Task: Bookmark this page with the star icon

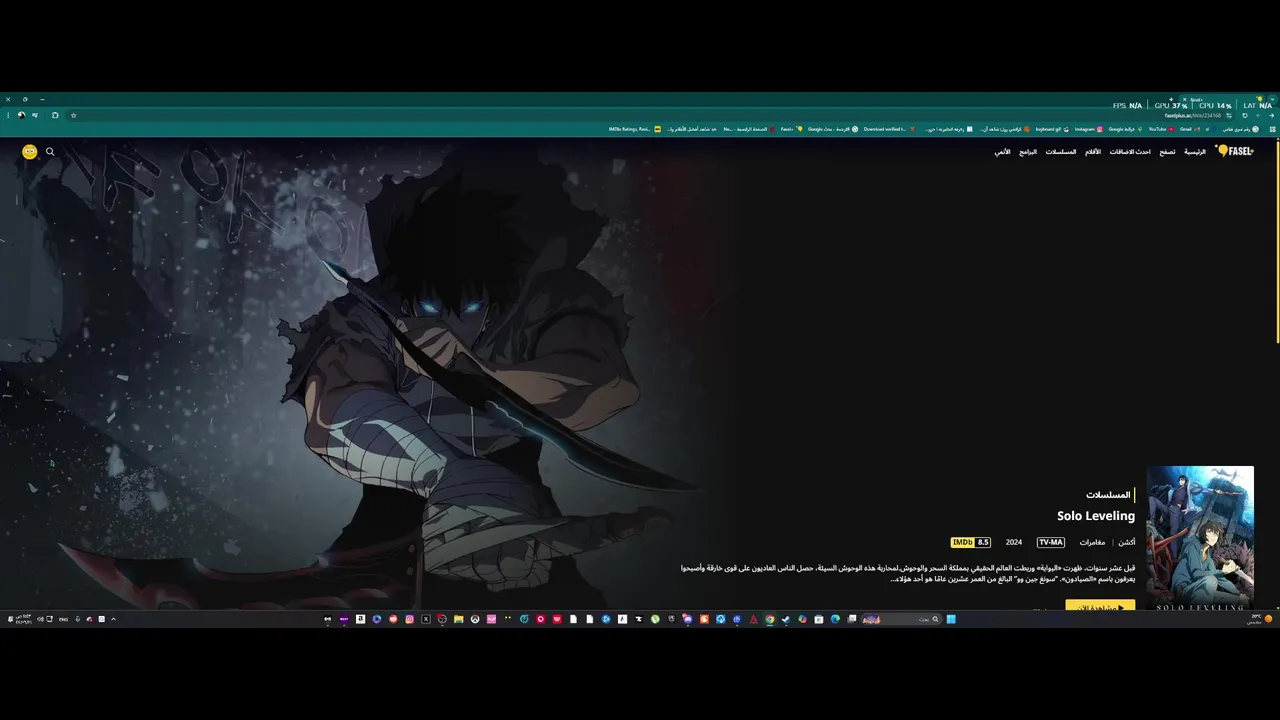Action: pyautogui.click(x=73, y=115)
